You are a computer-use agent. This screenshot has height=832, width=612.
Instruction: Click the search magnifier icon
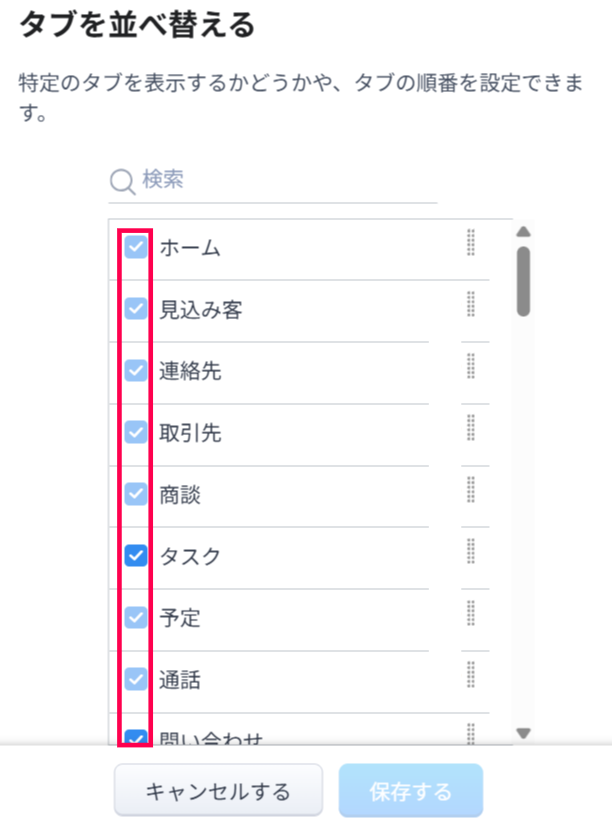[122, 181]
